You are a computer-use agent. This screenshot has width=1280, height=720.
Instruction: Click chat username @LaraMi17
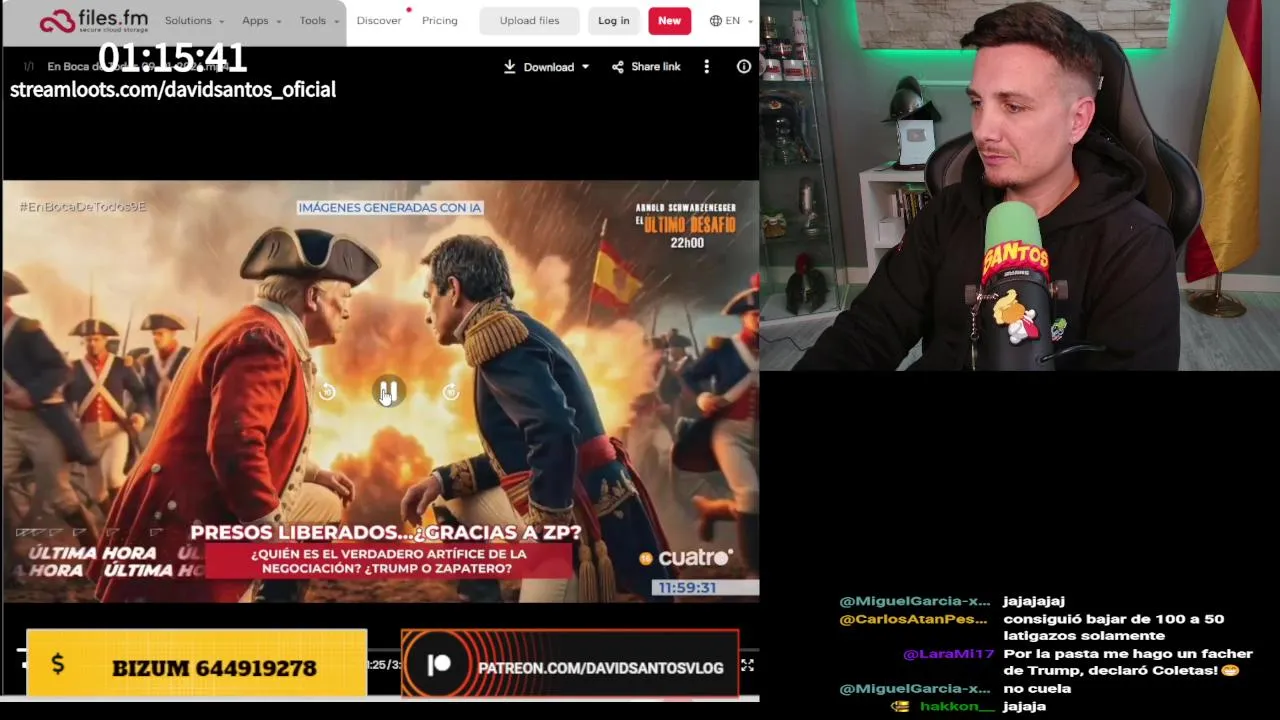tap(948, 654)
